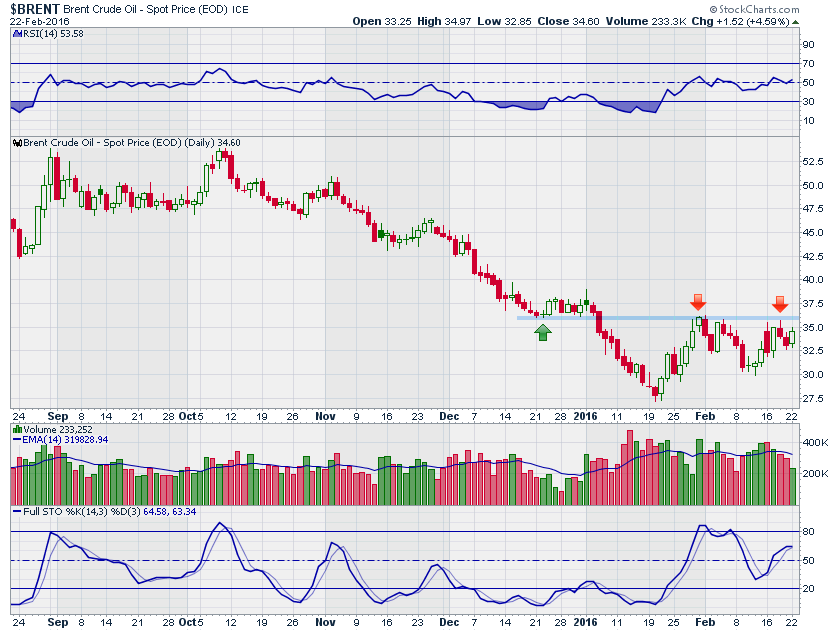Click the candlestick icon before Brent Crude Oil Daily label
832x632 pixels.
point(17,143)
